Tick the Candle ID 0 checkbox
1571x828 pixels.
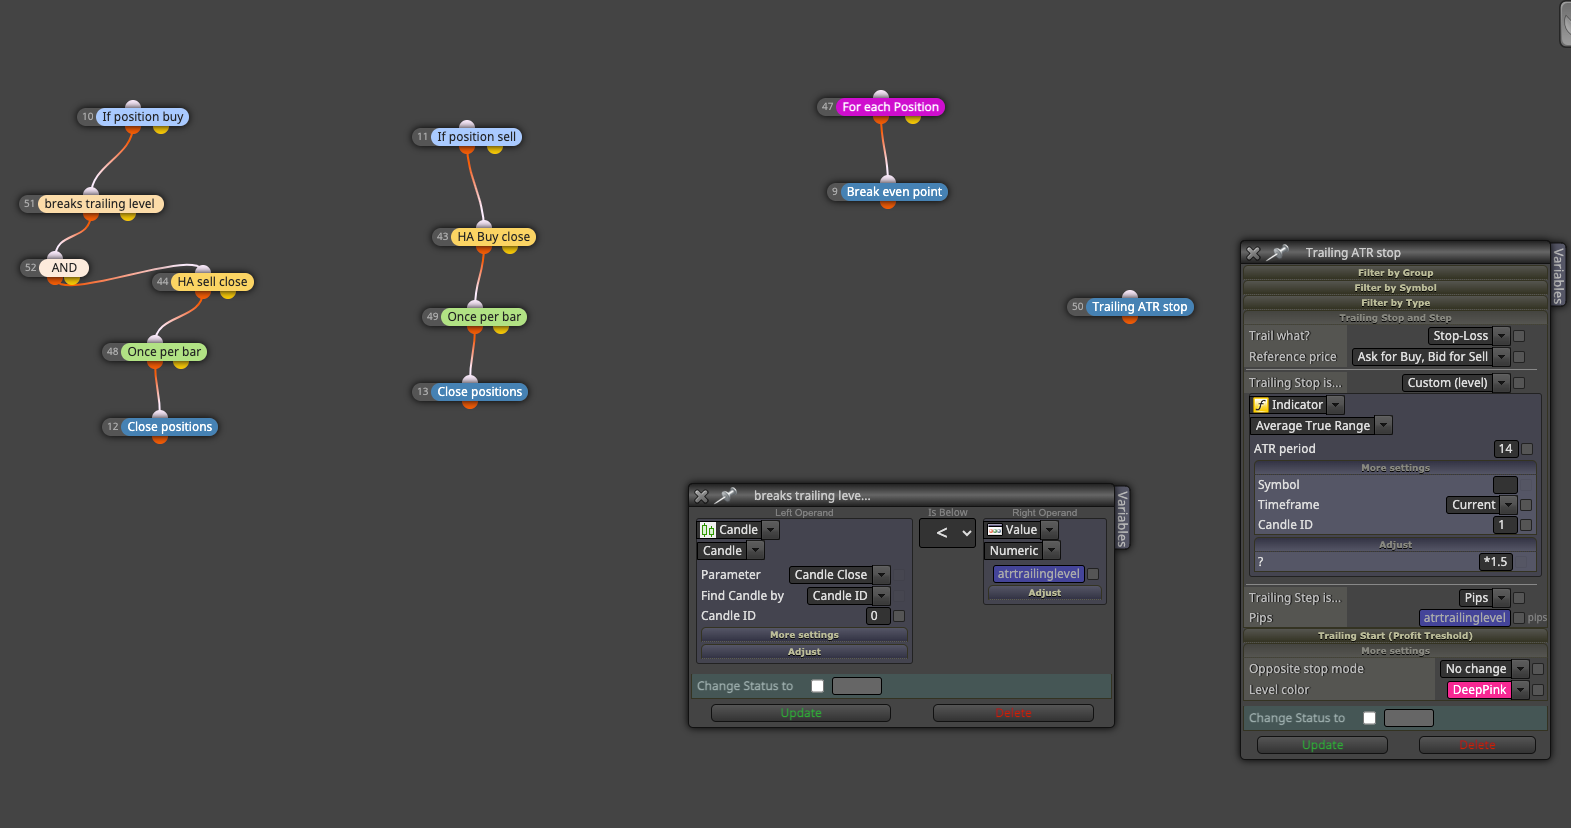[899, 616]
